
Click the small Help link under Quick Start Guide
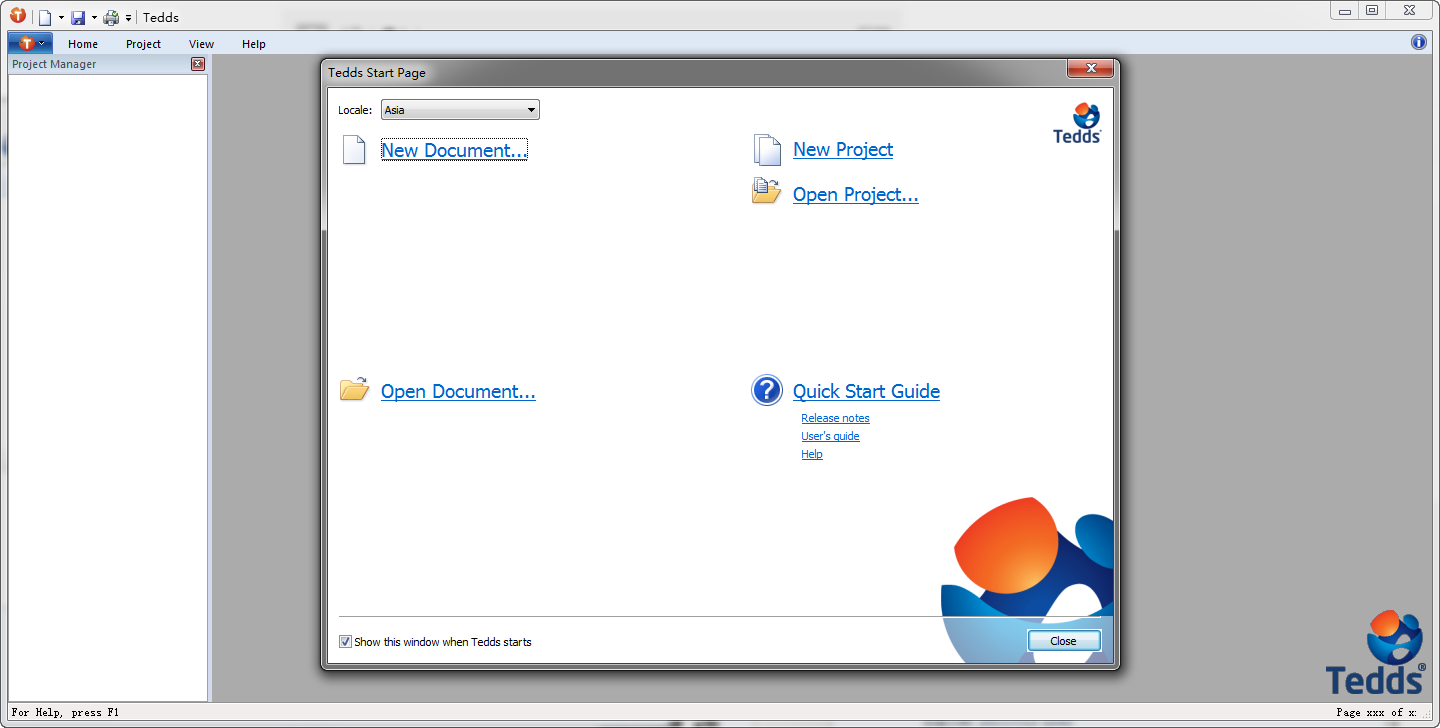point(812,454)
